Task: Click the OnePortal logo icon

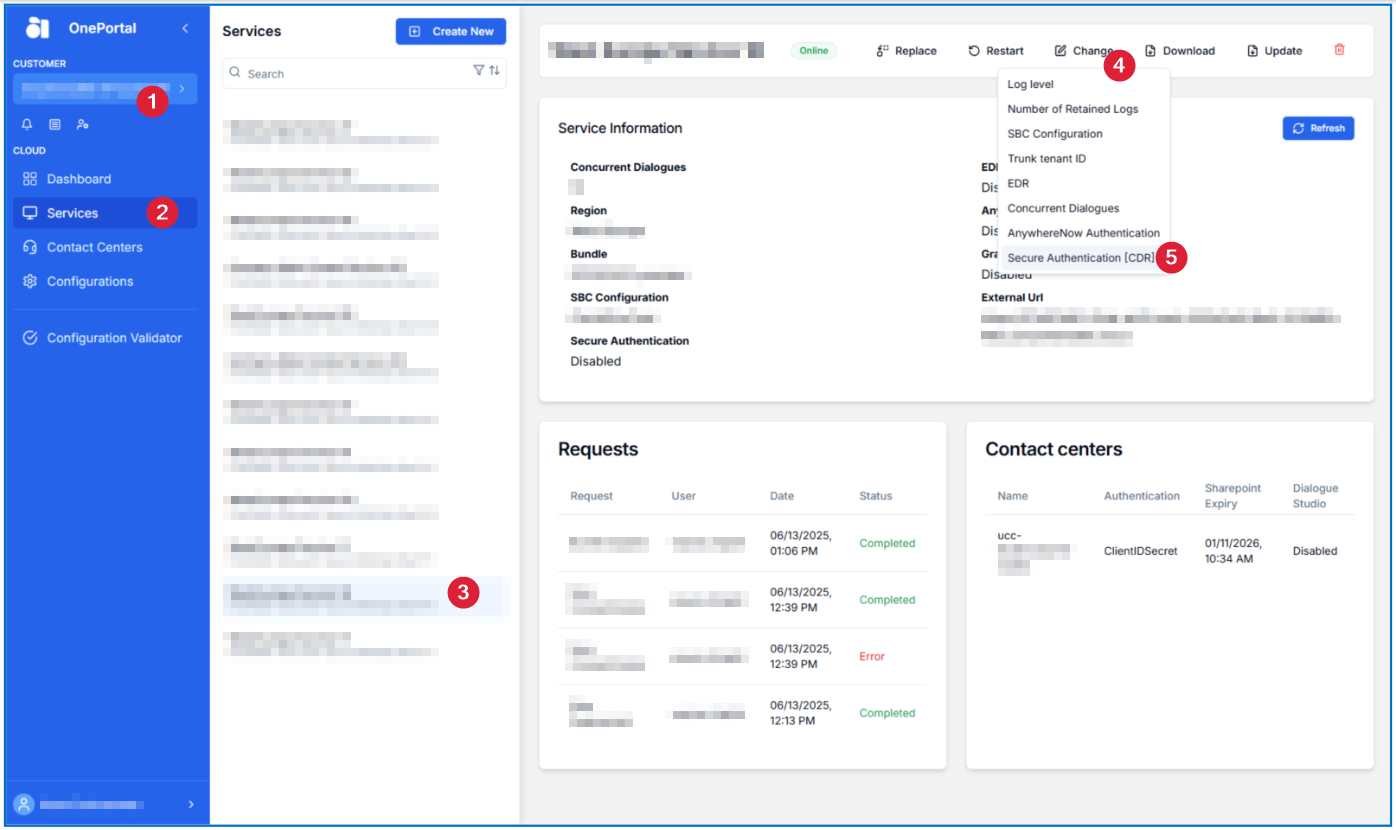Action: [37, 28]
